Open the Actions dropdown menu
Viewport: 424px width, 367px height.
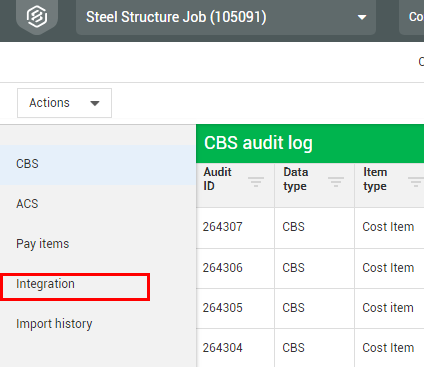tap(64, 103)
